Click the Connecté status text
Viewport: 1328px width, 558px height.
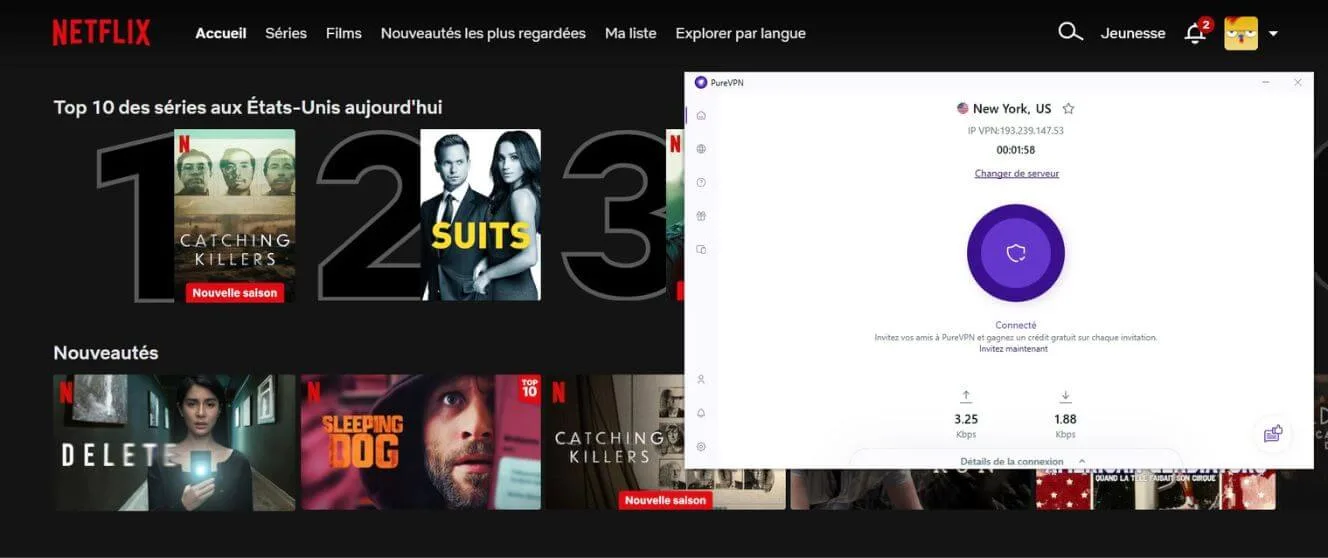[1016, 325]
